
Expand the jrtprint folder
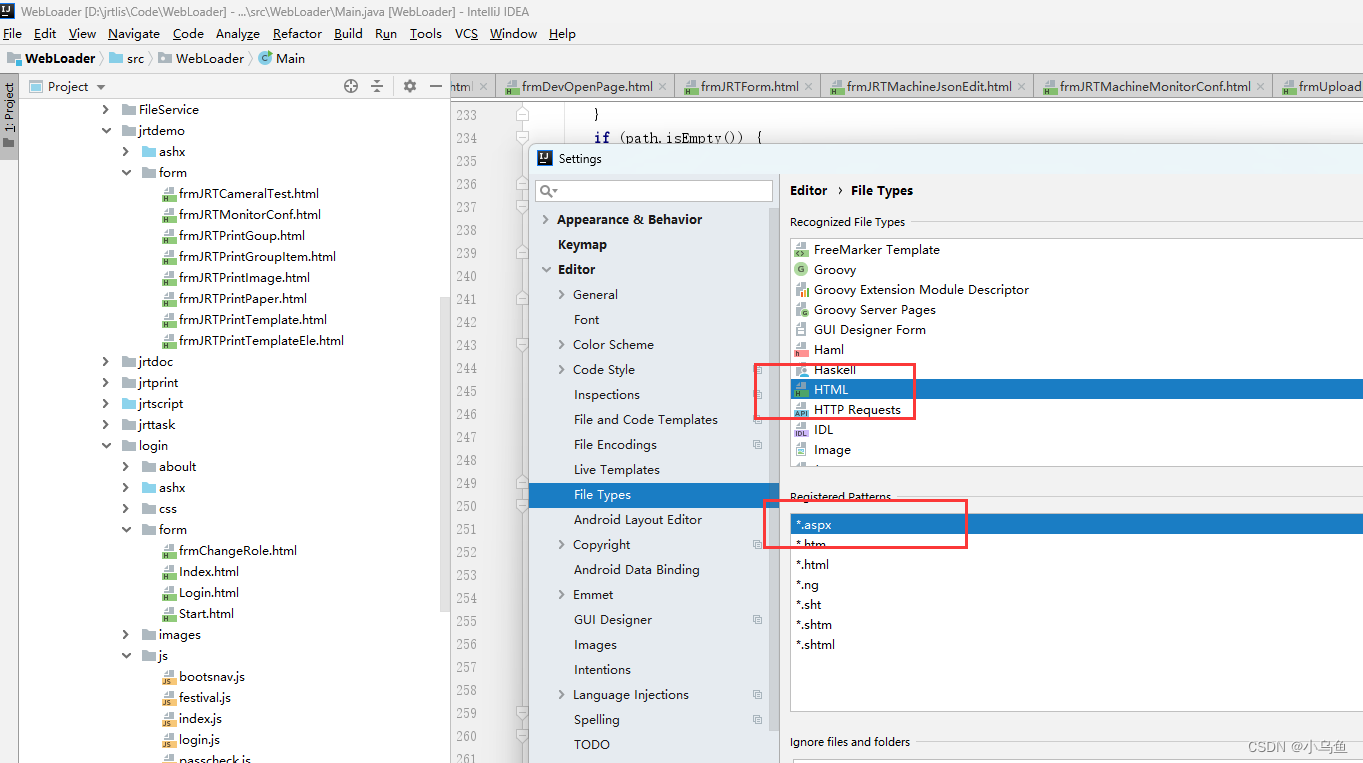point(107,383)
